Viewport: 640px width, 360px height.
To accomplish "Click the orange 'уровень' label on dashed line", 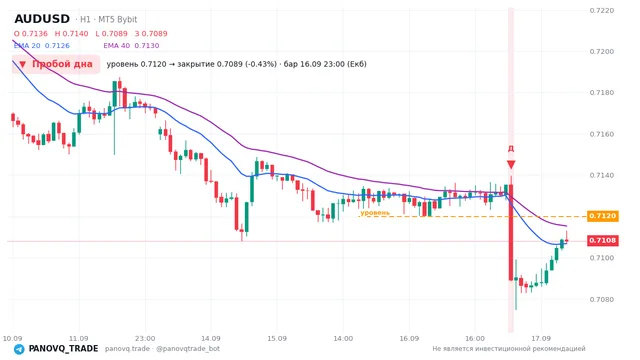I will [x=375, y=213].
